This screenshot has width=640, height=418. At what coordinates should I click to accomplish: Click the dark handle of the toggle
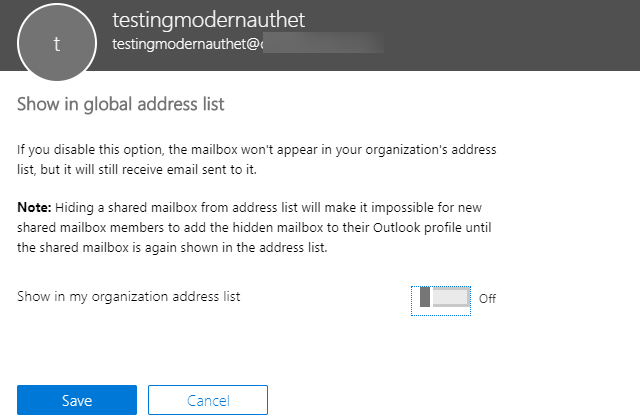425,297
